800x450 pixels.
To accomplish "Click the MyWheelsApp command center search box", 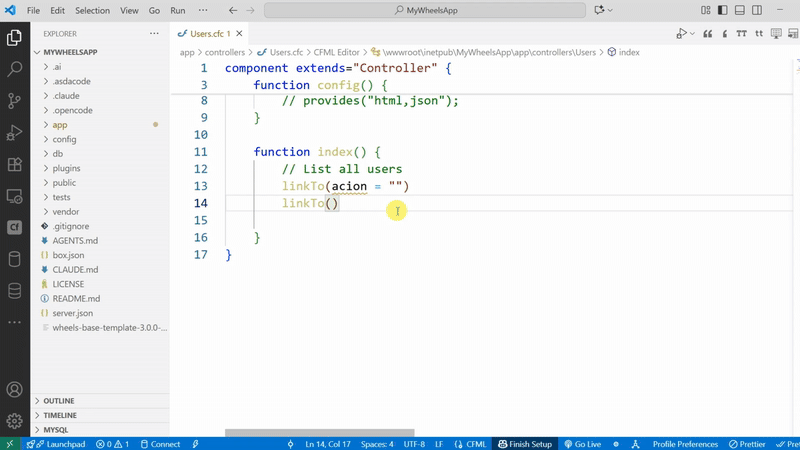I will 424,10.
